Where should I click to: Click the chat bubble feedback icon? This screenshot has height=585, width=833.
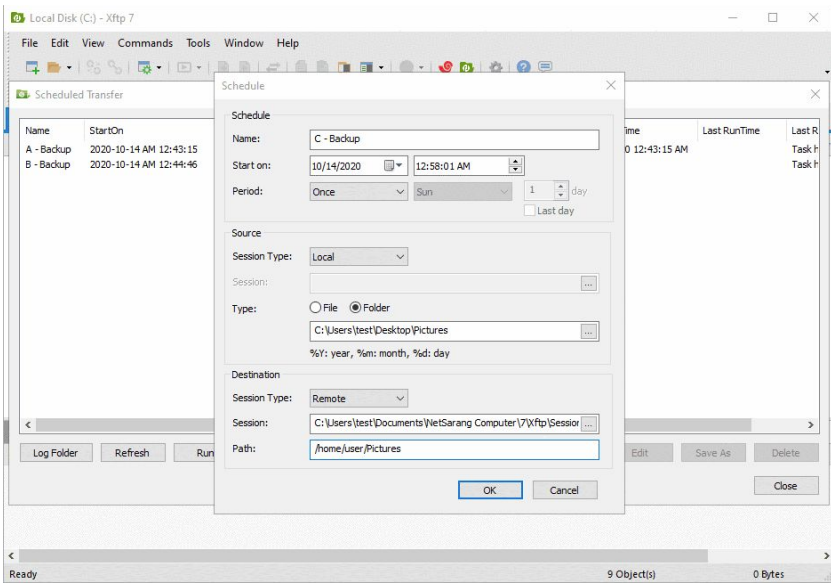point(545,66)
